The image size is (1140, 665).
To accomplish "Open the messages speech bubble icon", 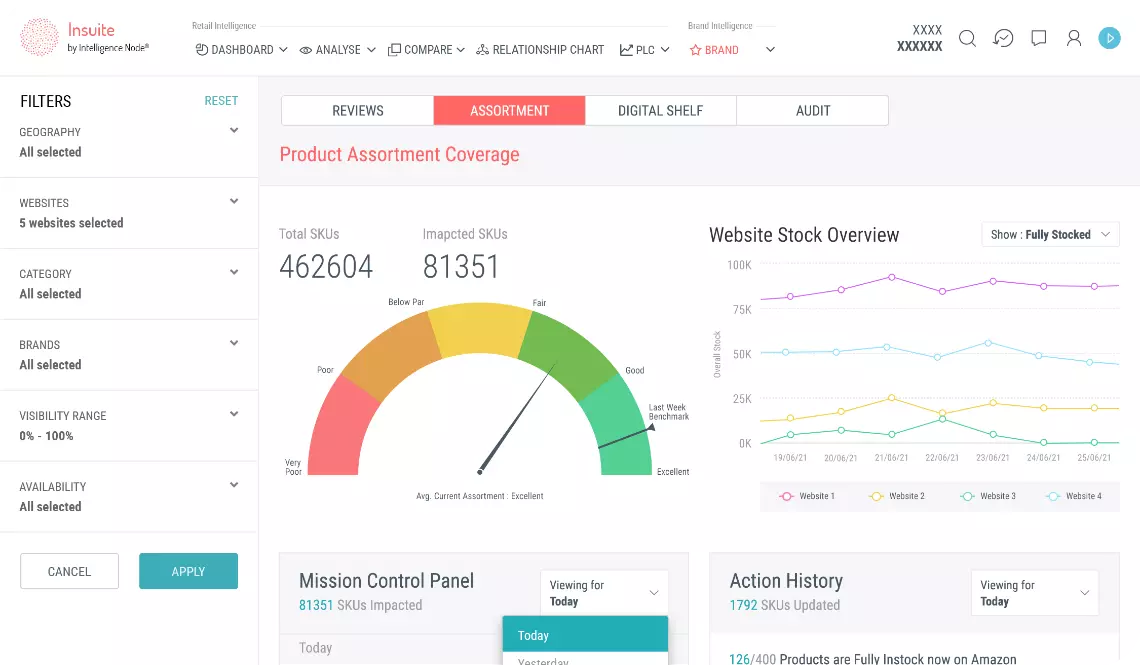I will point(1039,39).
